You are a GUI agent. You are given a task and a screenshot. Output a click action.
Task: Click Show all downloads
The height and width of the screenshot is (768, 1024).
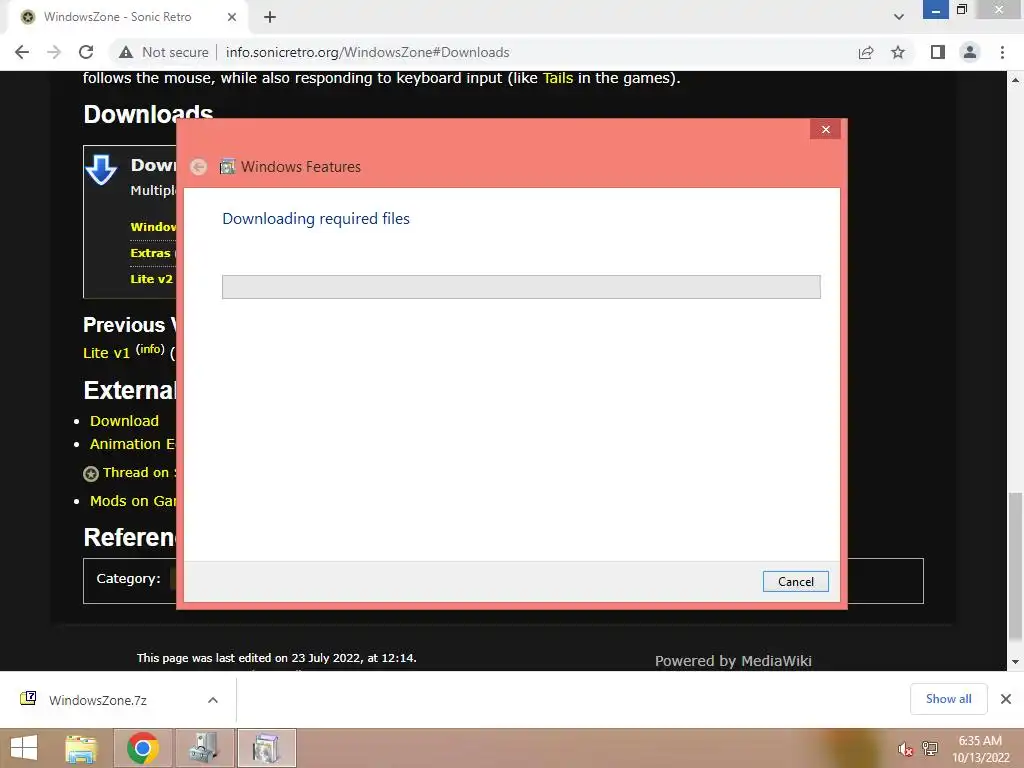point(948,699)
